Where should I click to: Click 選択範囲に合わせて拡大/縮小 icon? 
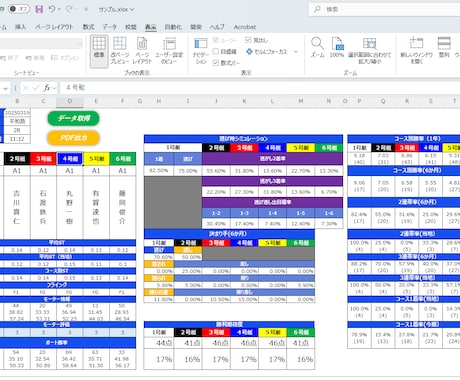pyautogui.click(x=369, y=51)
